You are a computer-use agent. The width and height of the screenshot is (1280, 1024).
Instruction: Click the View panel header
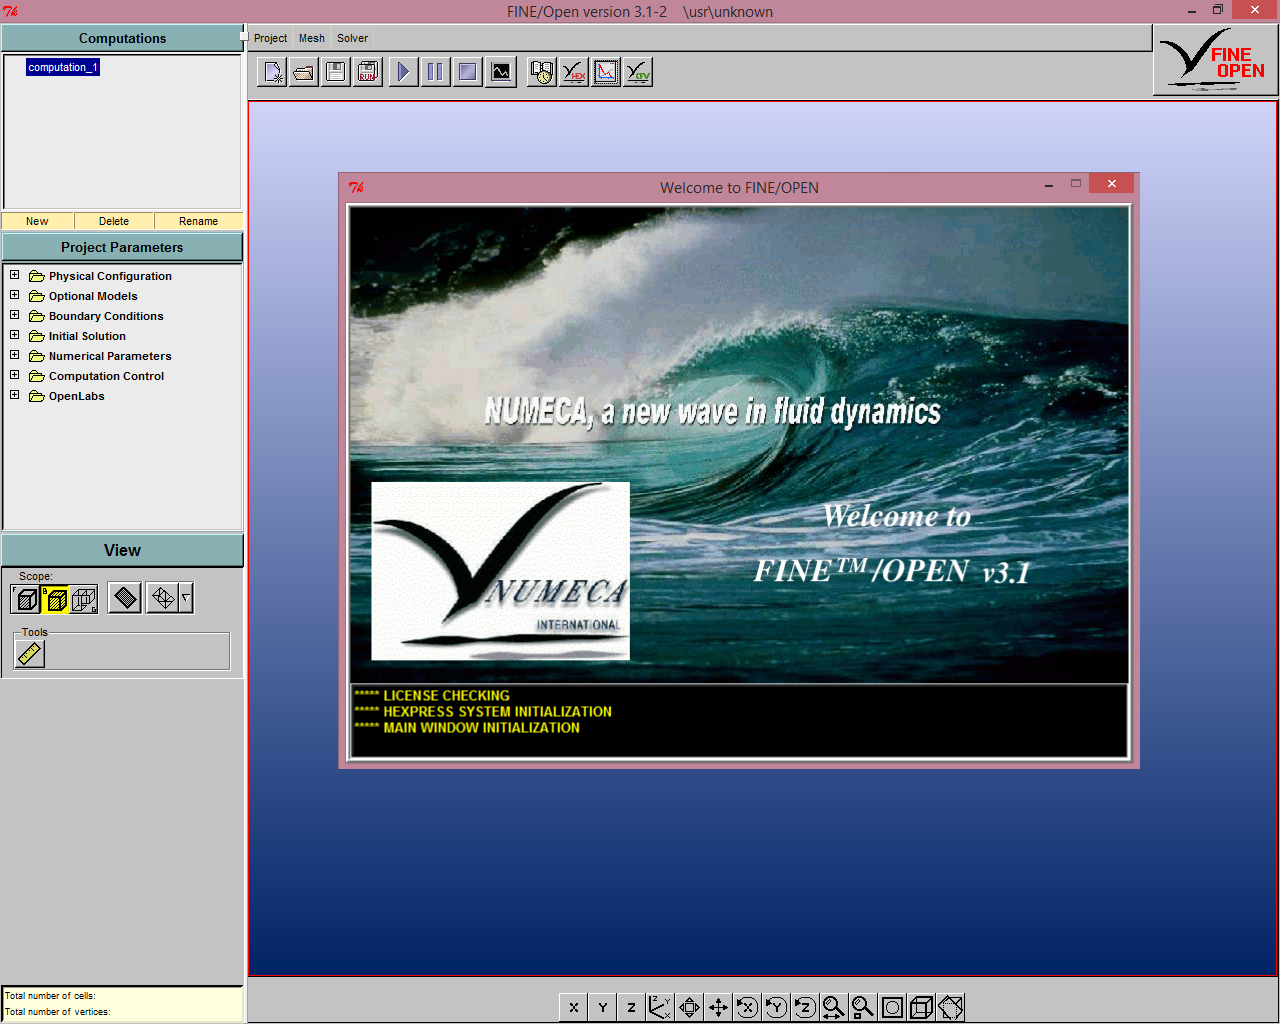coord(122,550)
